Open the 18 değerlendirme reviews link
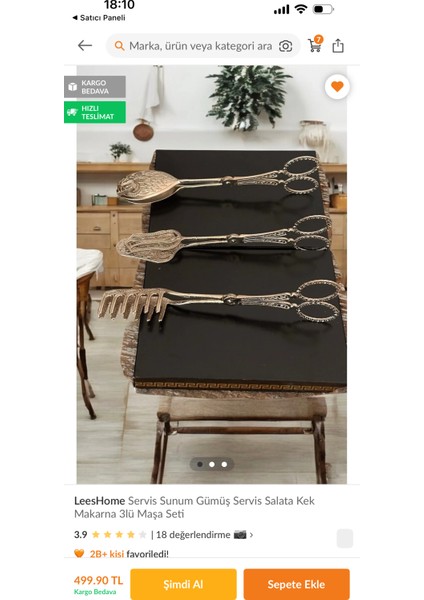The width and height of the screenshot is (424, 600). click(x=193, y=535)
